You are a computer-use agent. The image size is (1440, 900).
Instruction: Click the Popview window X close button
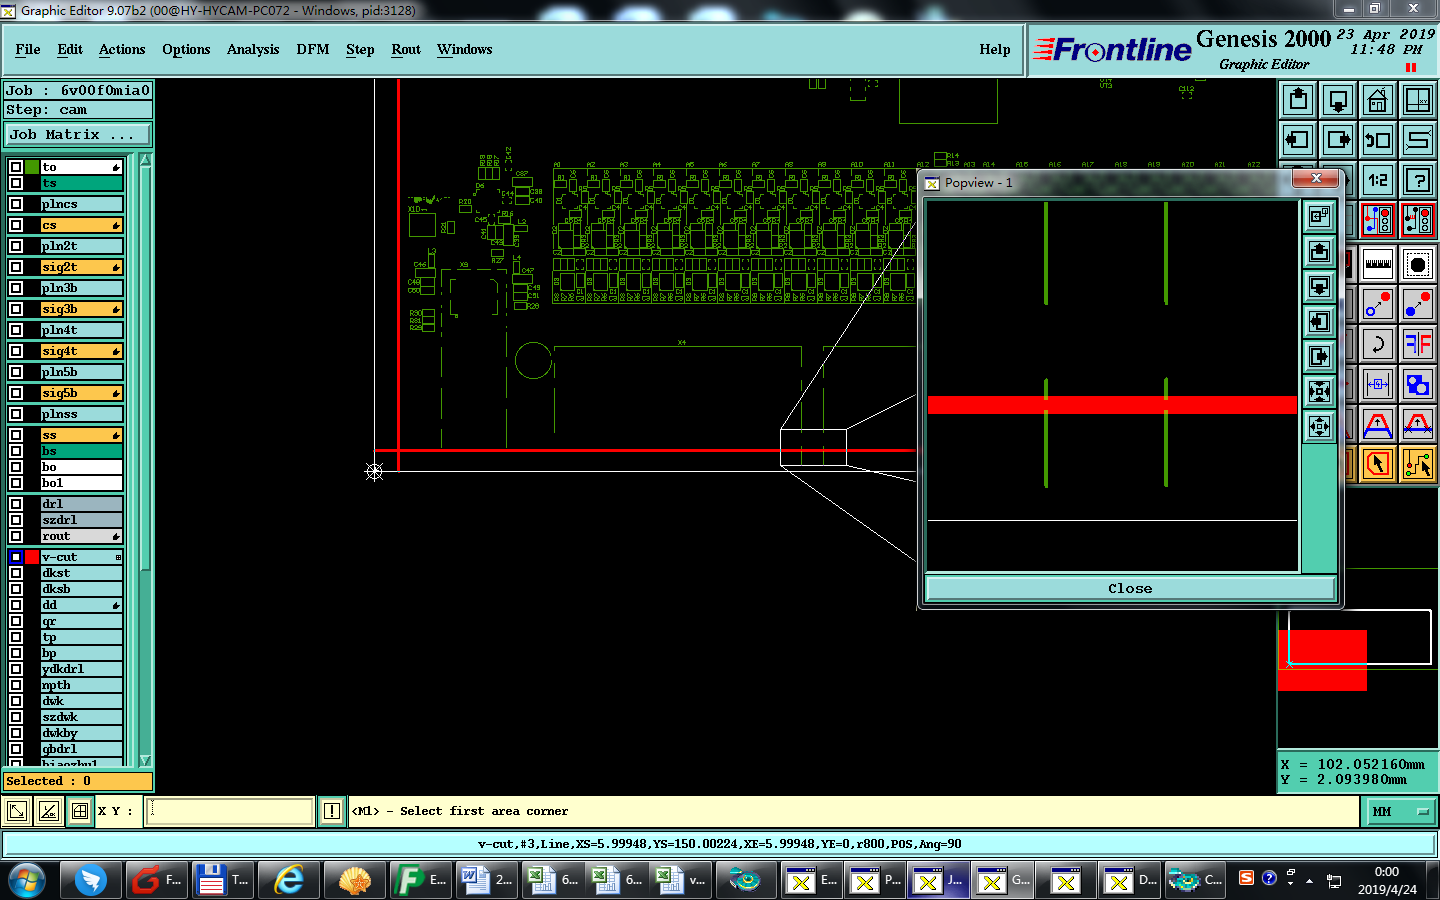1317,178
